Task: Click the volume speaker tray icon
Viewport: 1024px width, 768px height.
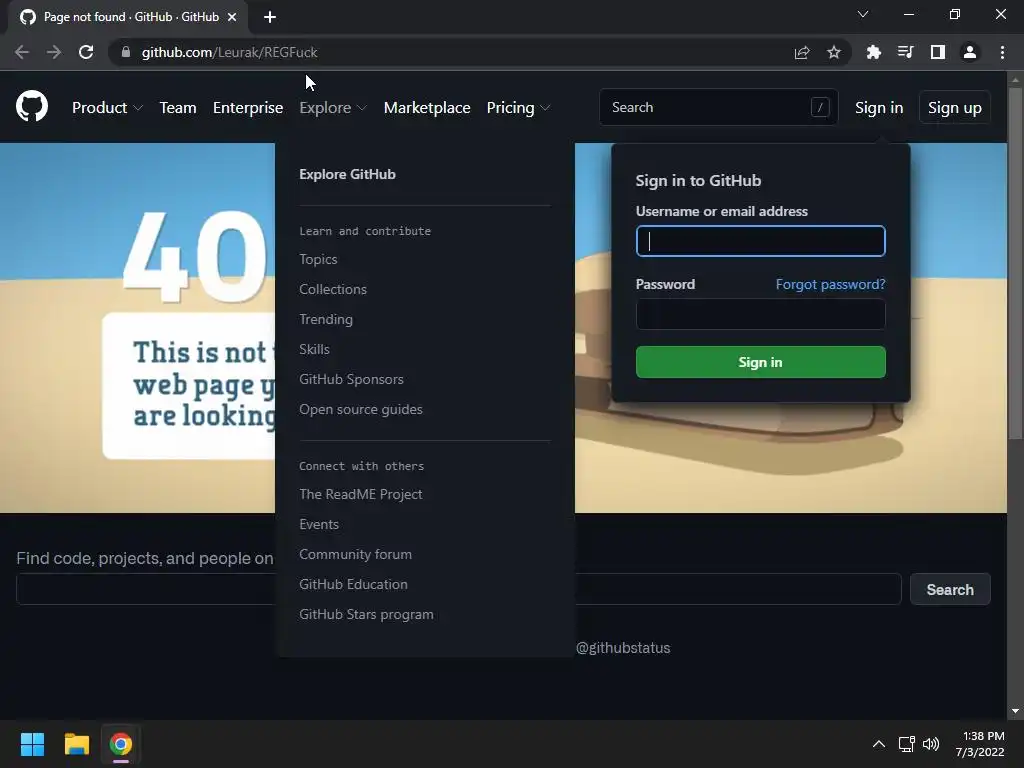Action: click(x=931, y=744)
